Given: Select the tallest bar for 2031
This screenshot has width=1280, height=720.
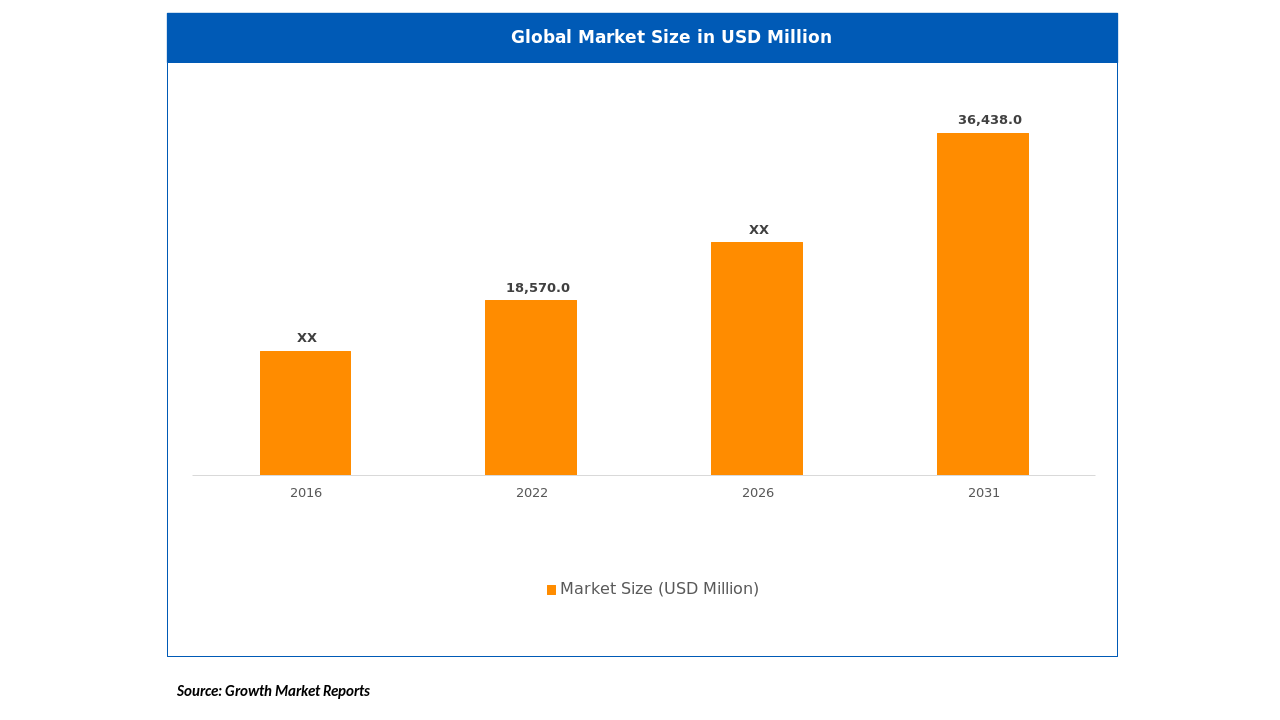Looking at the screenshot, I should [x=982, y=304].
